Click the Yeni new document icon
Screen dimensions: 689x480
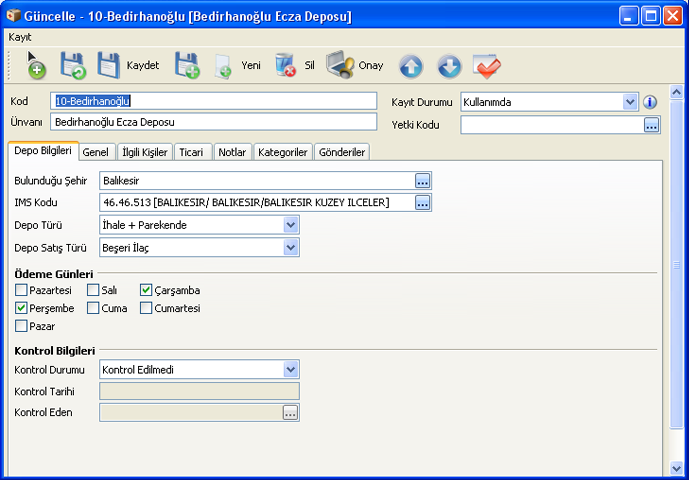[223, 66]
